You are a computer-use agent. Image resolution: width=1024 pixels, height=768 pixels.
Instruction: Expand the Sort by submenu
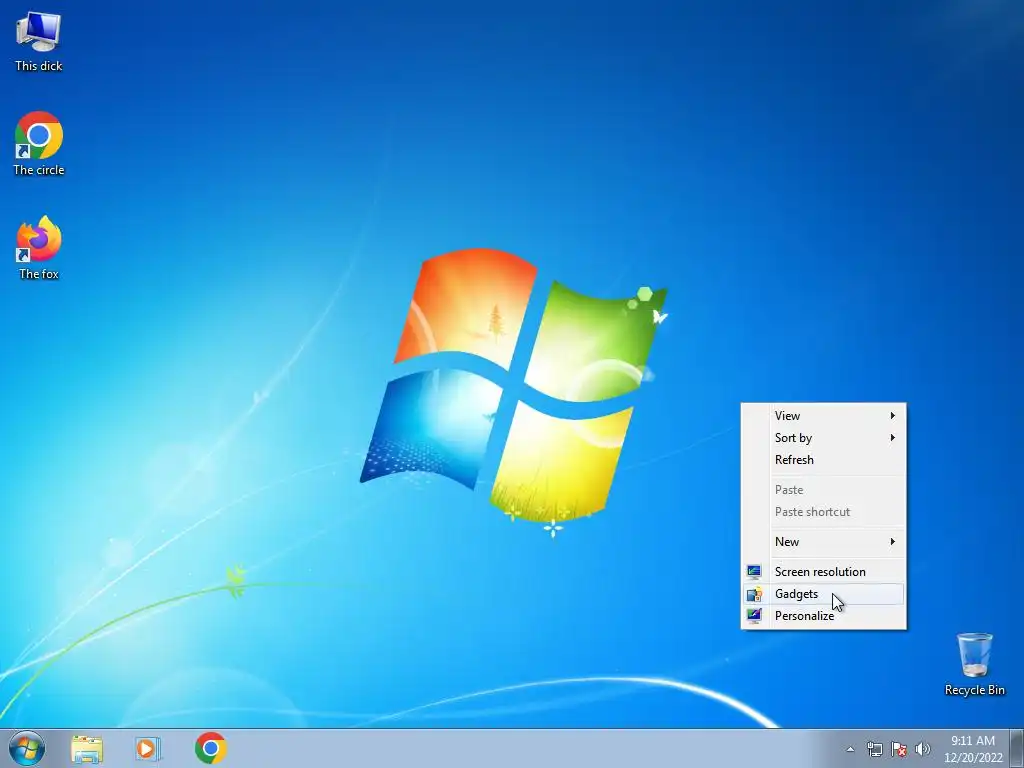824,438
